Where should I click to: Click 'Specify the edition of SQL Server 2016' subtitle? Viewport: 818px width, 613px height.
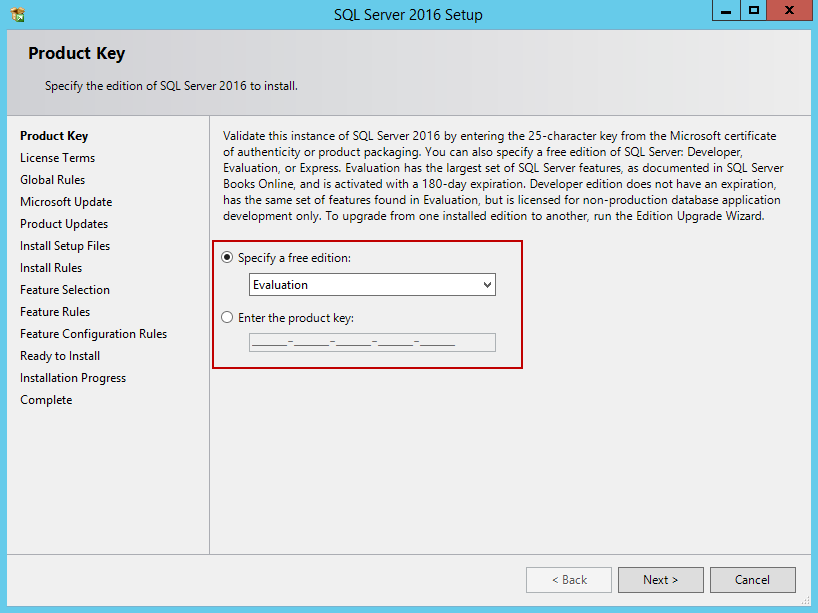point(171,86)
